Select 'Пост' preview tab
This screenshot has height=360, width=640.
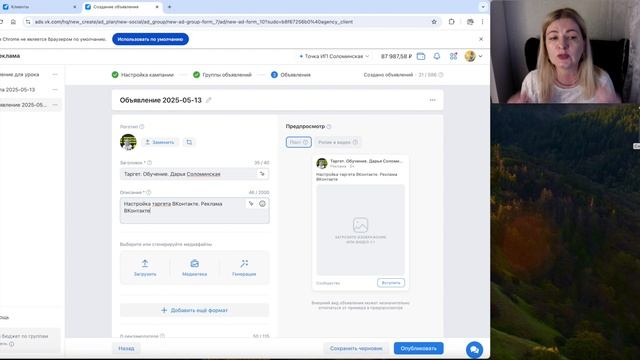click(x=298, y=142)
